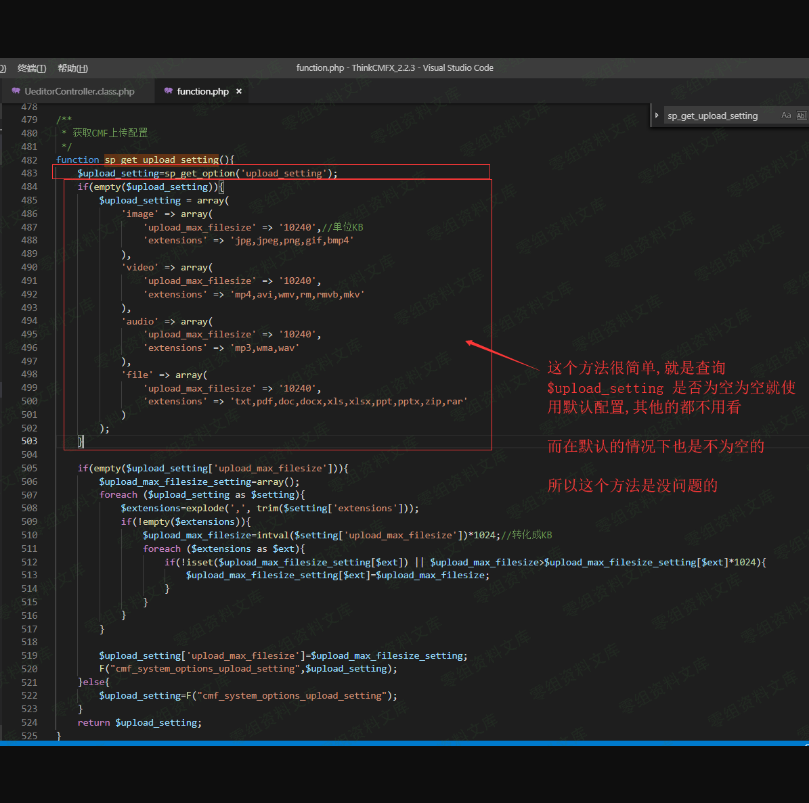Screen dimensions: 809x803
Task: Open the 帮助 (Help) menu
Action: tap(72, 68)
